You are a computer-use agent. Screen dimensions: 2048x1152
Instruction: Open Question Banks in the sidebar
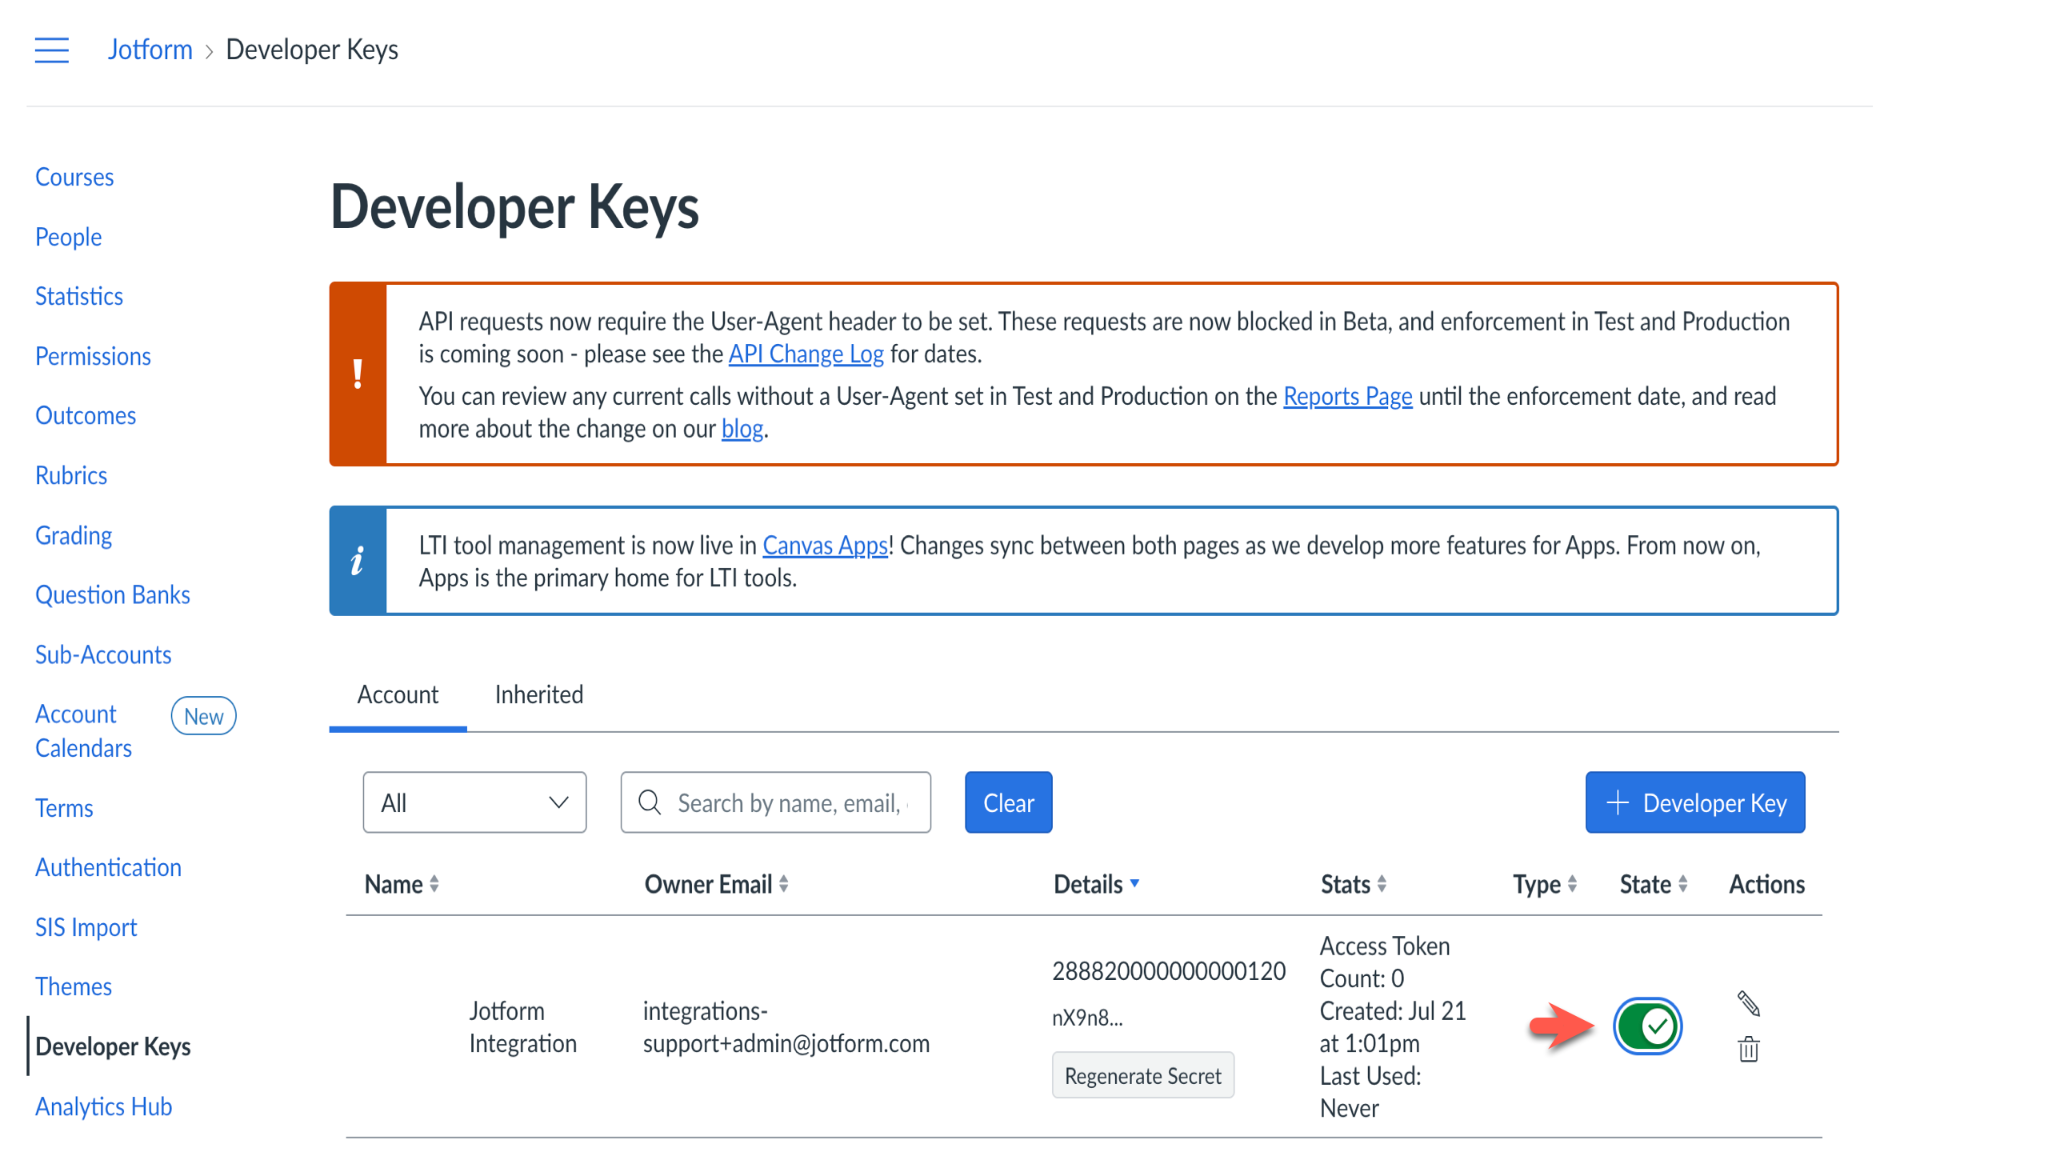[113, 595]
